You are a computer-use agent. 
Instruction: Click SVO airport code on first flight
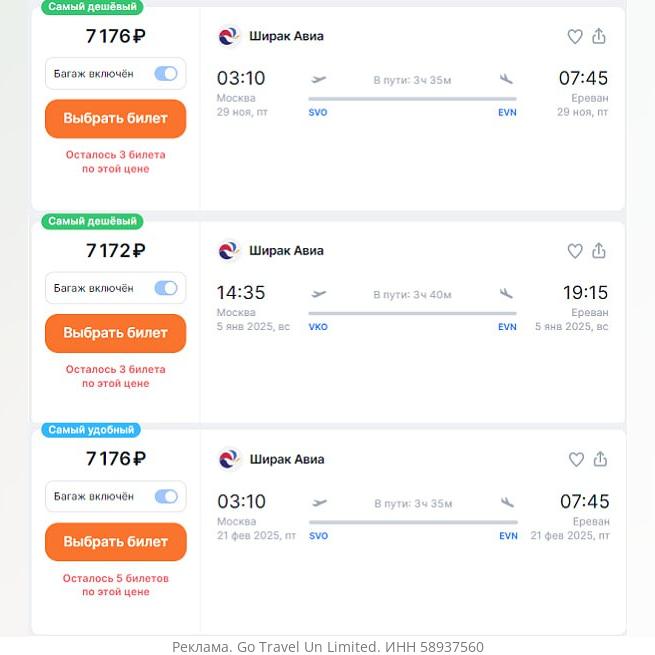tap(318, 113)
